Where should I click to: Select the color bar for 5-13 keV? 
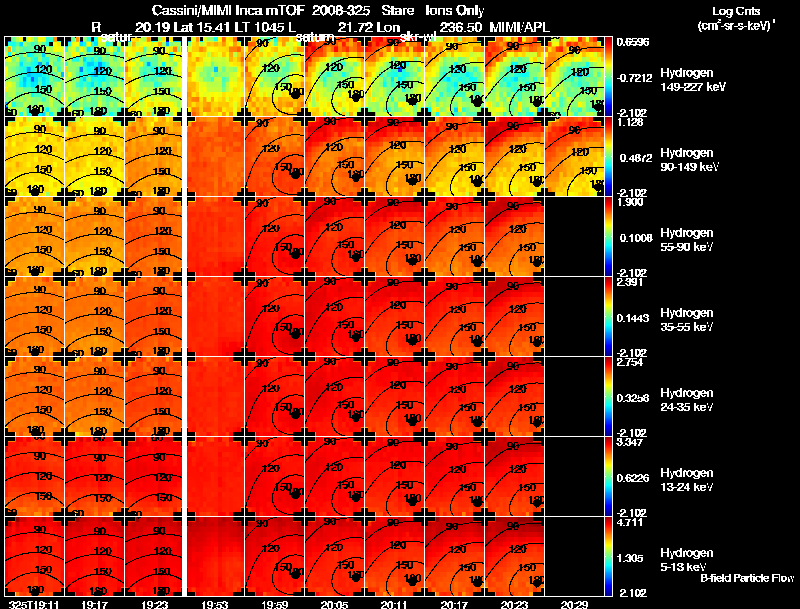[x=608, y=557]
